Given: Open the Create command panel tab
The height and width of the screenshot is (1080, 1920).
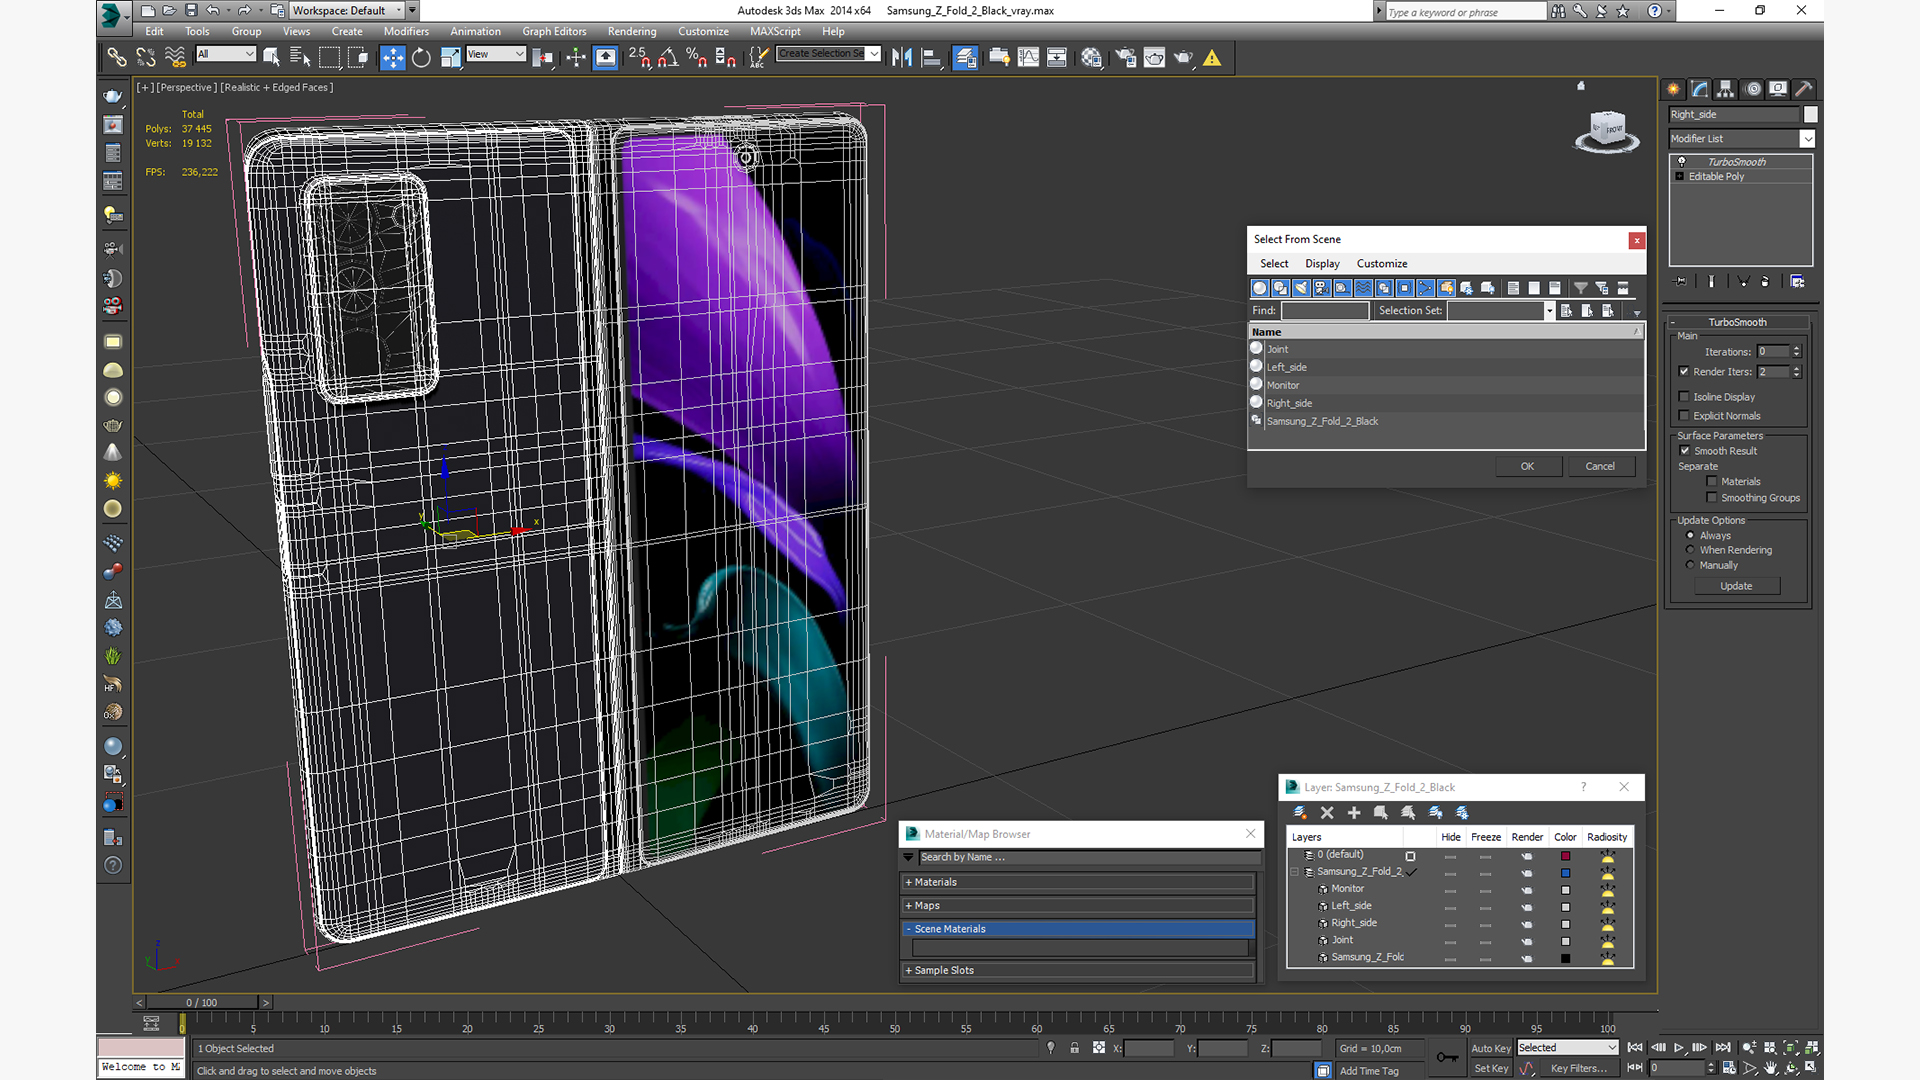Looking at the screenshot, I should tap(1673, 89).
